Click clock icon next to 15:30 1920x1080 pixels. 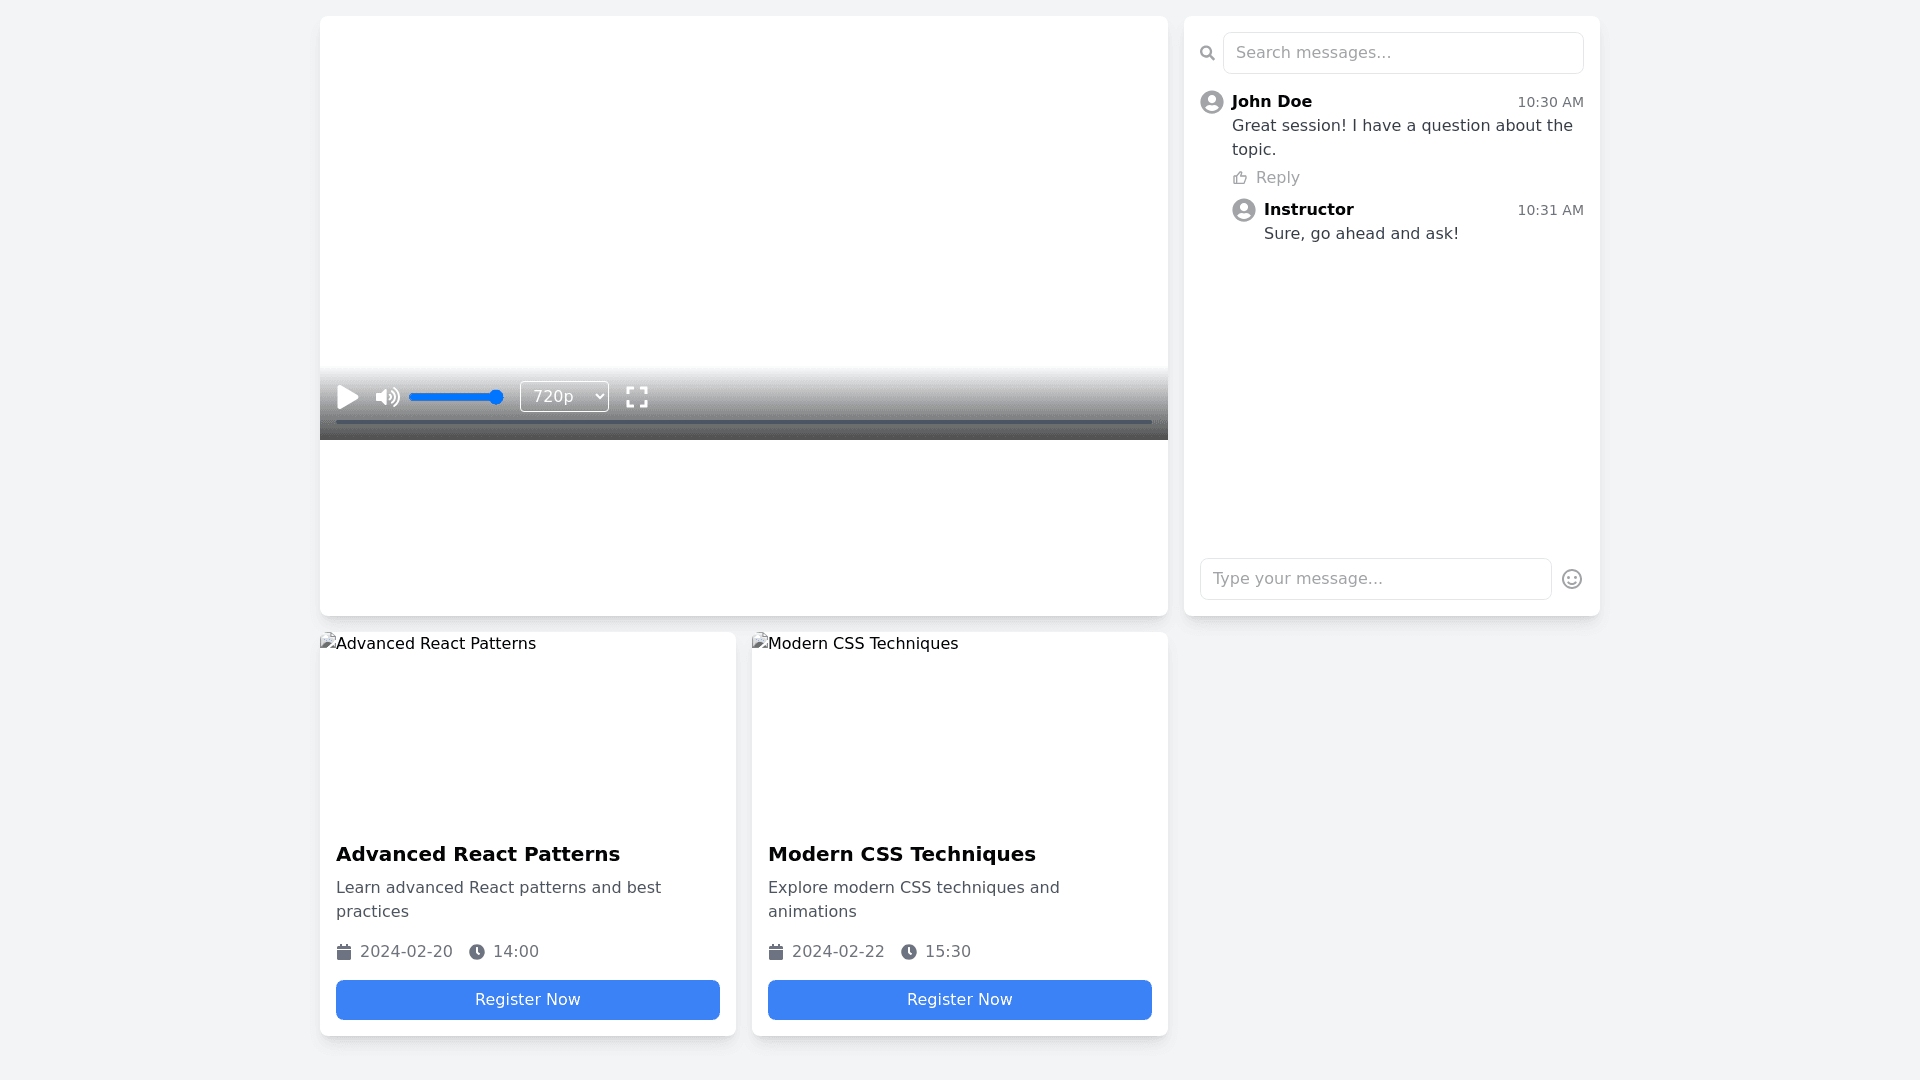coord(909,952)
